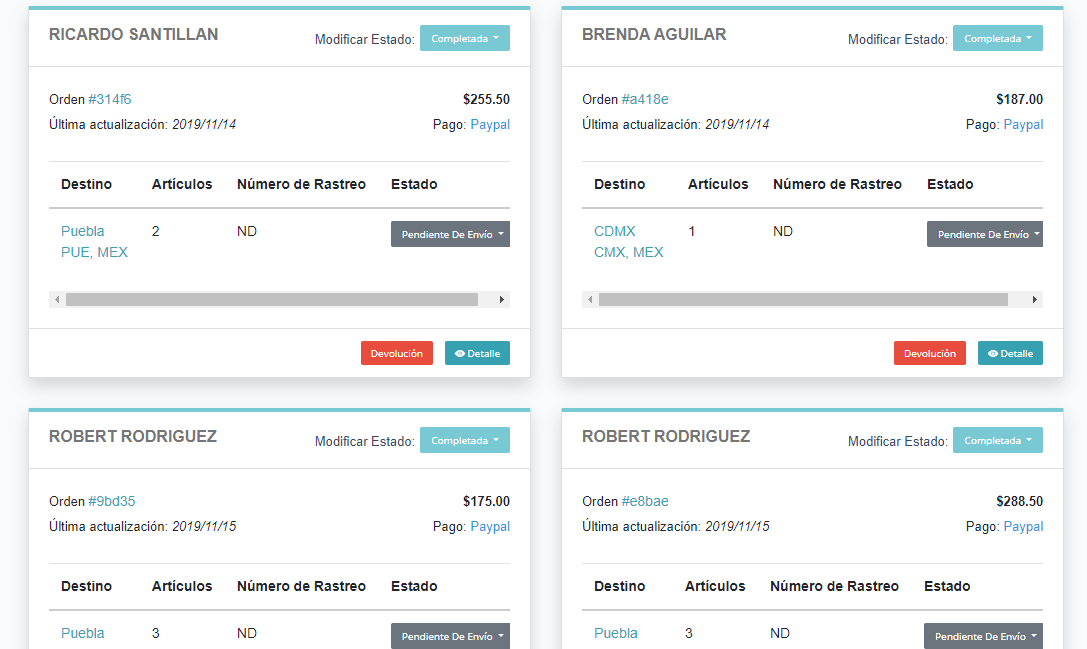Open order link #a418e

tap(645, 99)
